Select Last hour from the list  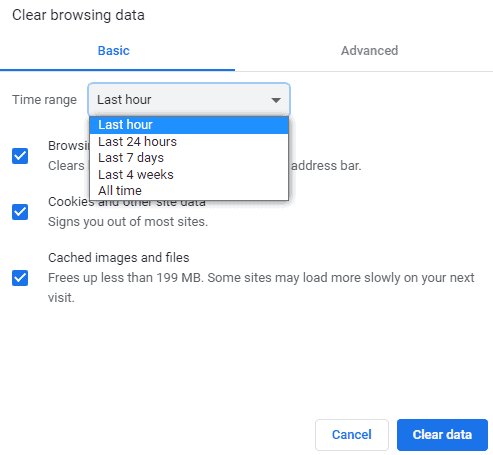pos(189,125)
